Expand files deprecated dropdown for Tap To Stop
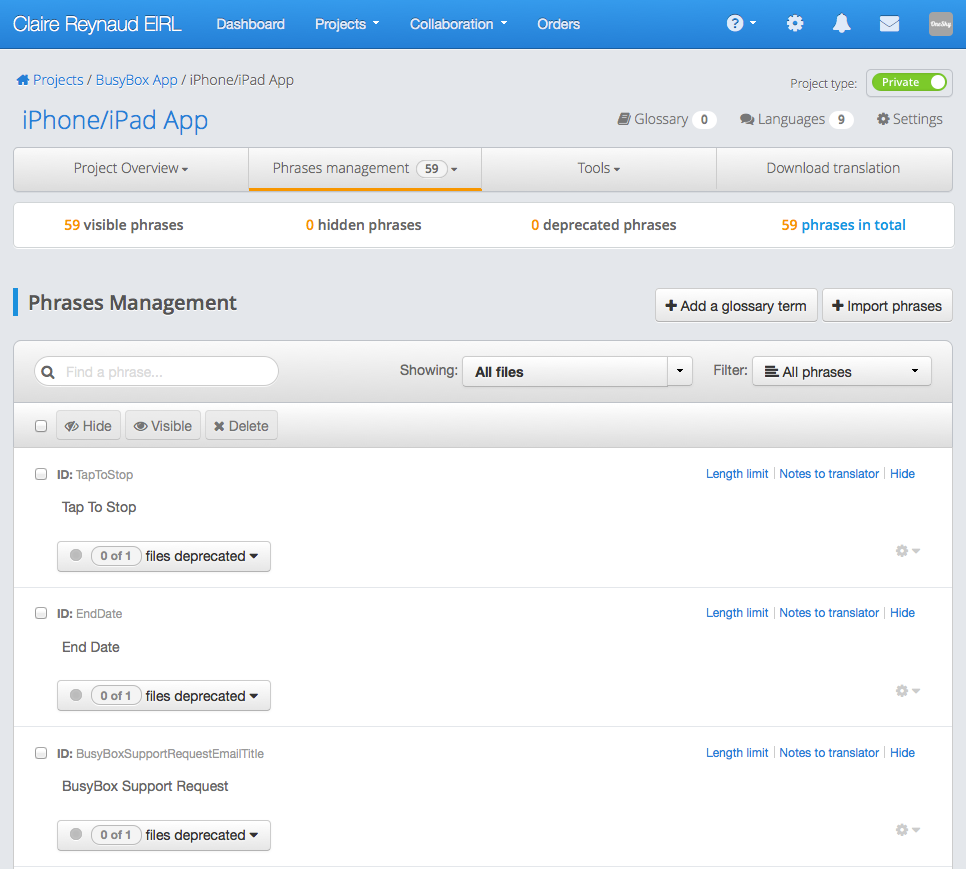The height and width of the screenshot is (869, 966). tap(164, 556)
